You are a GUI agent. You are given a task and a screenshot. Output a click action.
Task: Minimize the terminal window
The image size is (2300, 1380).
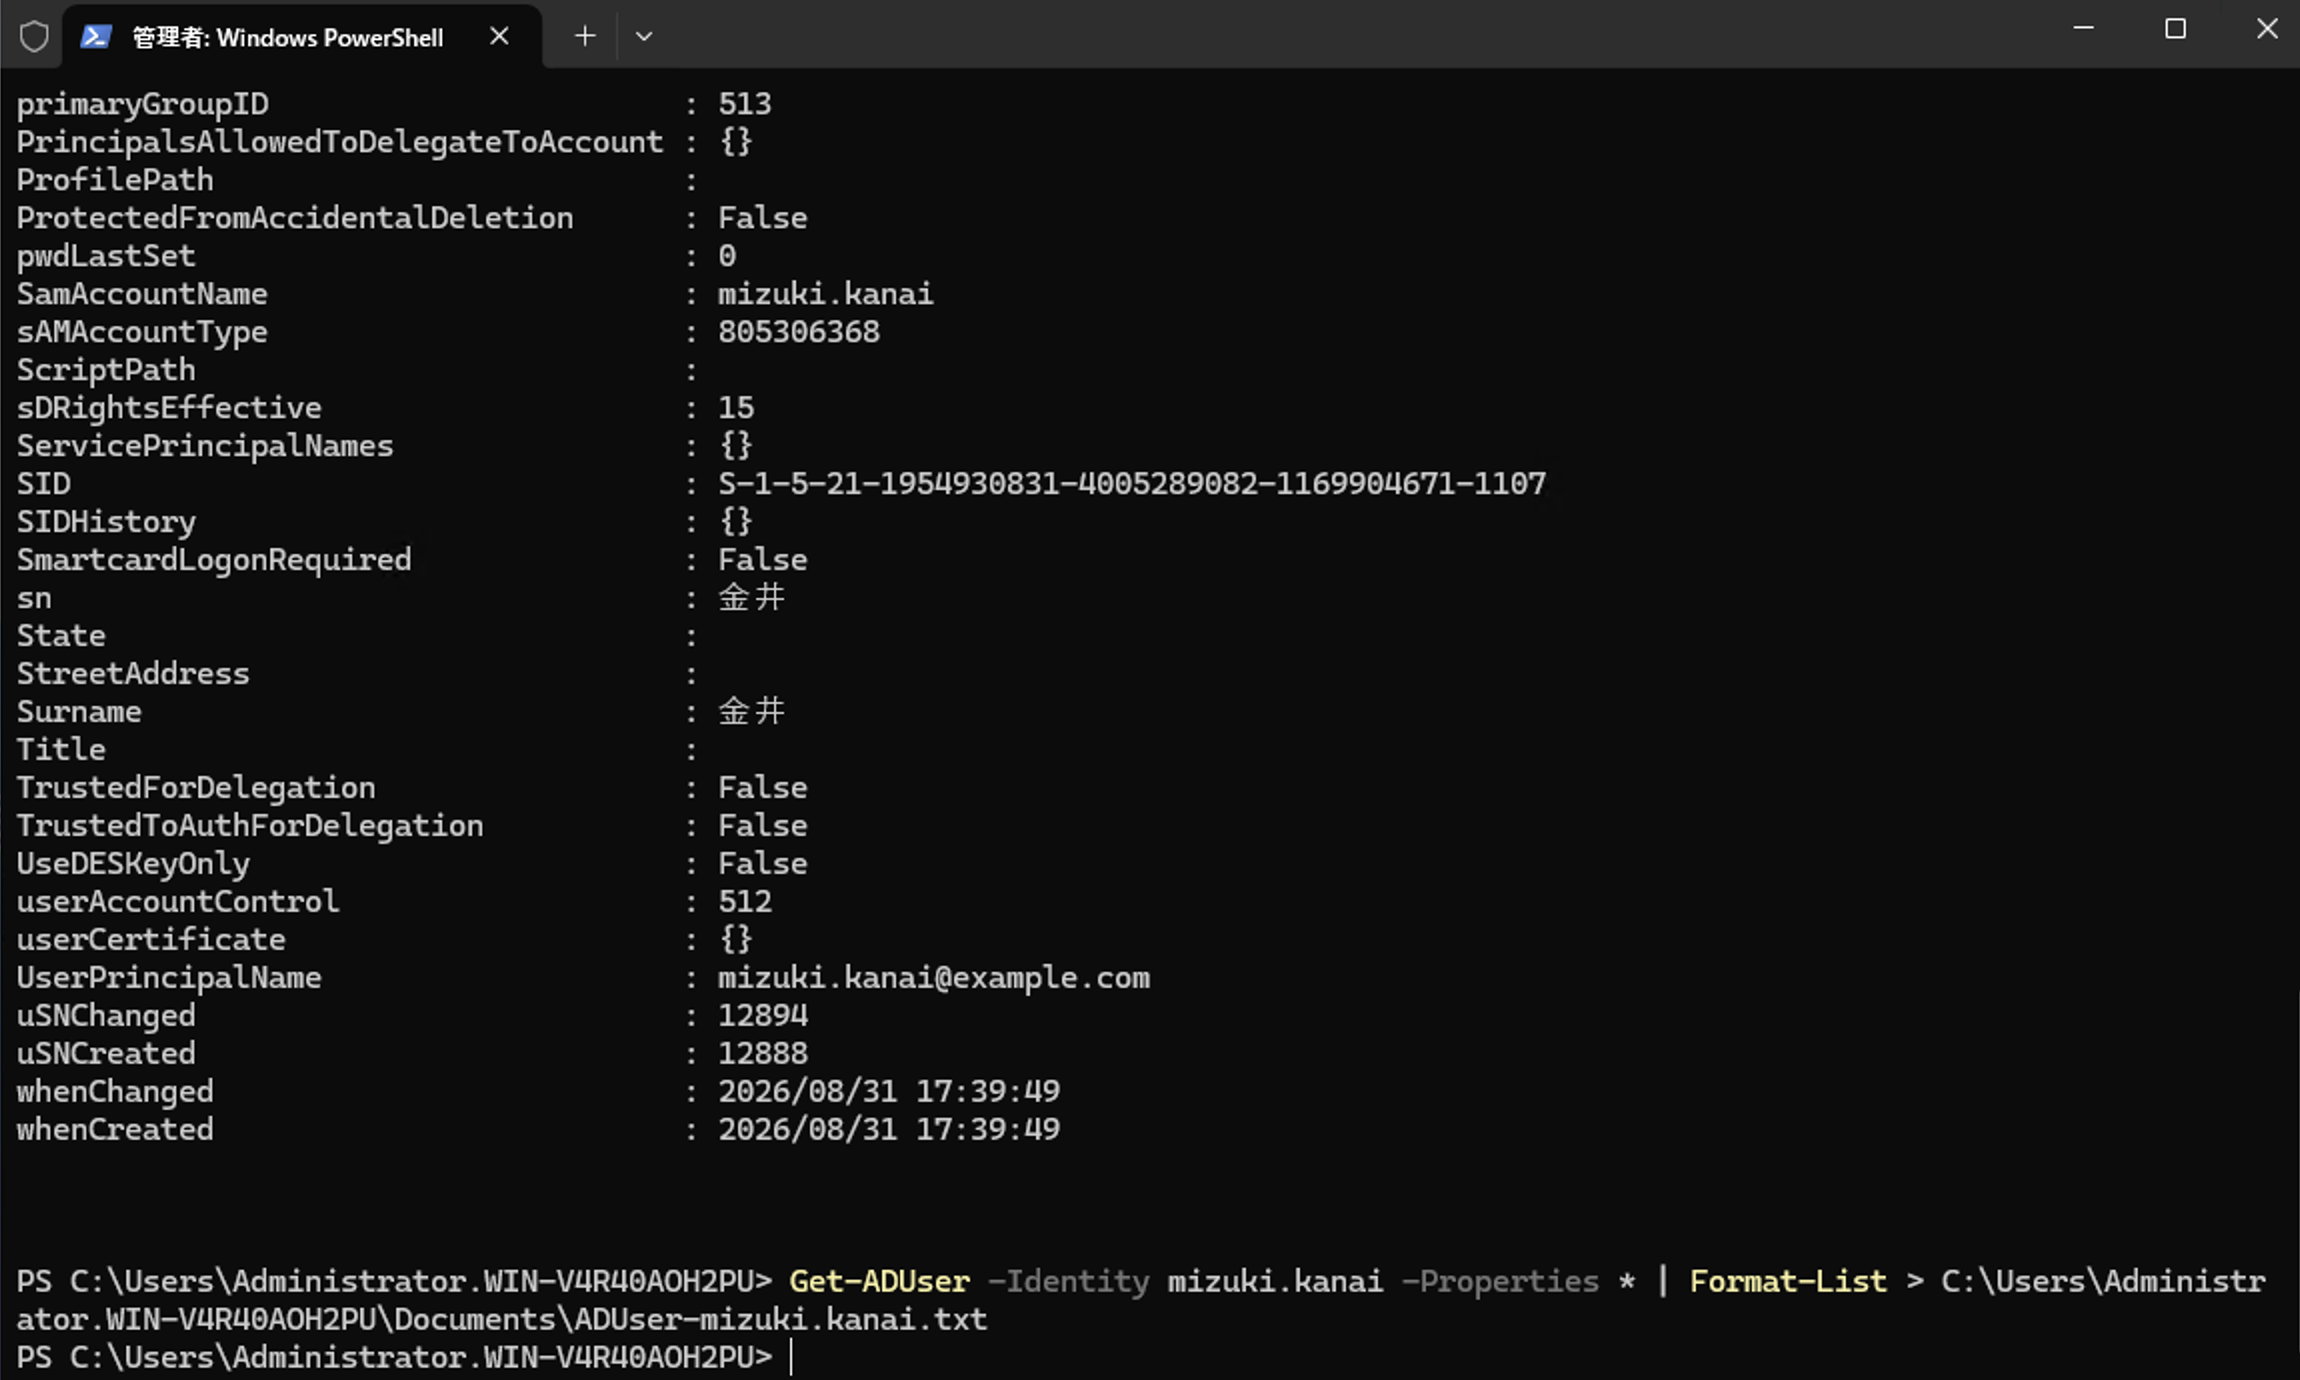tap(2083, 29)
